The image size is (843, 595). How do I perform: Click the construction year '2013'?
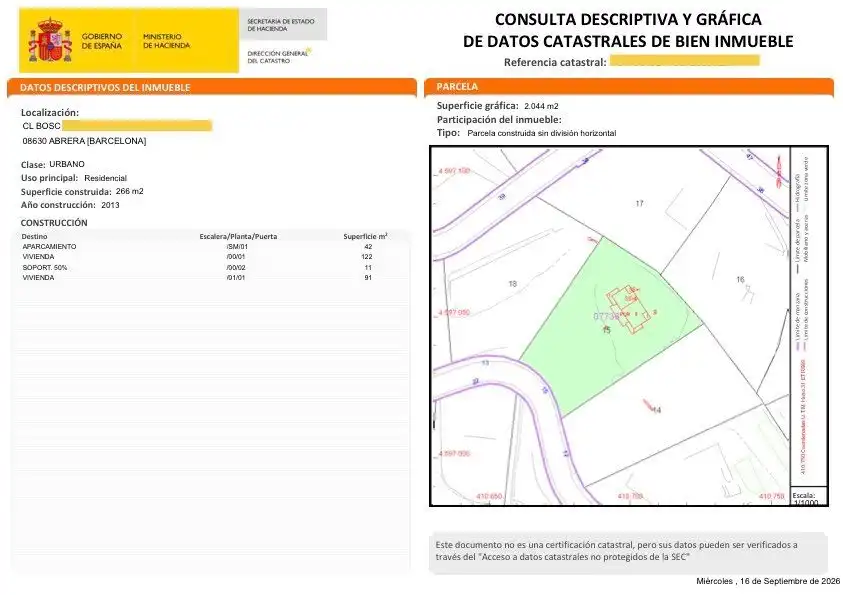[110, 205]
